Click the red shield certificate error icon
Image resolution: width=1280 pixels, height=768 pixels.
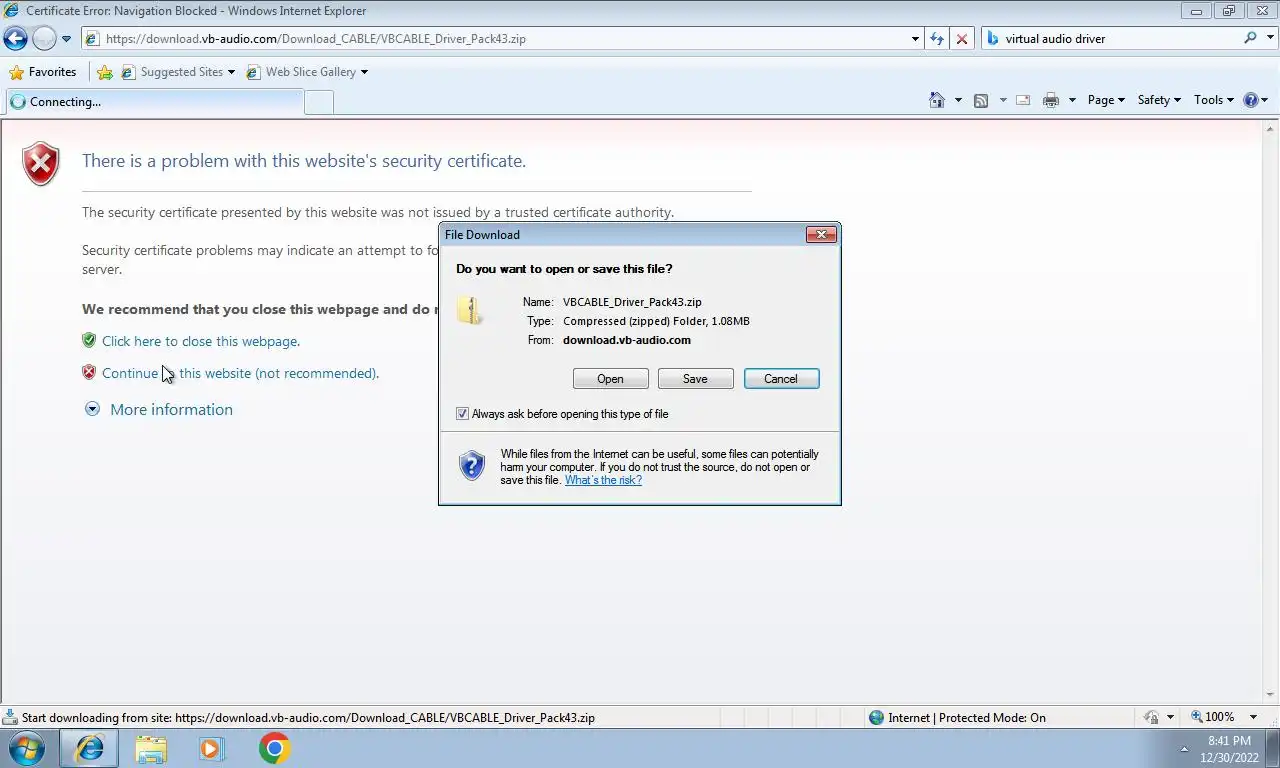[41, 164]
